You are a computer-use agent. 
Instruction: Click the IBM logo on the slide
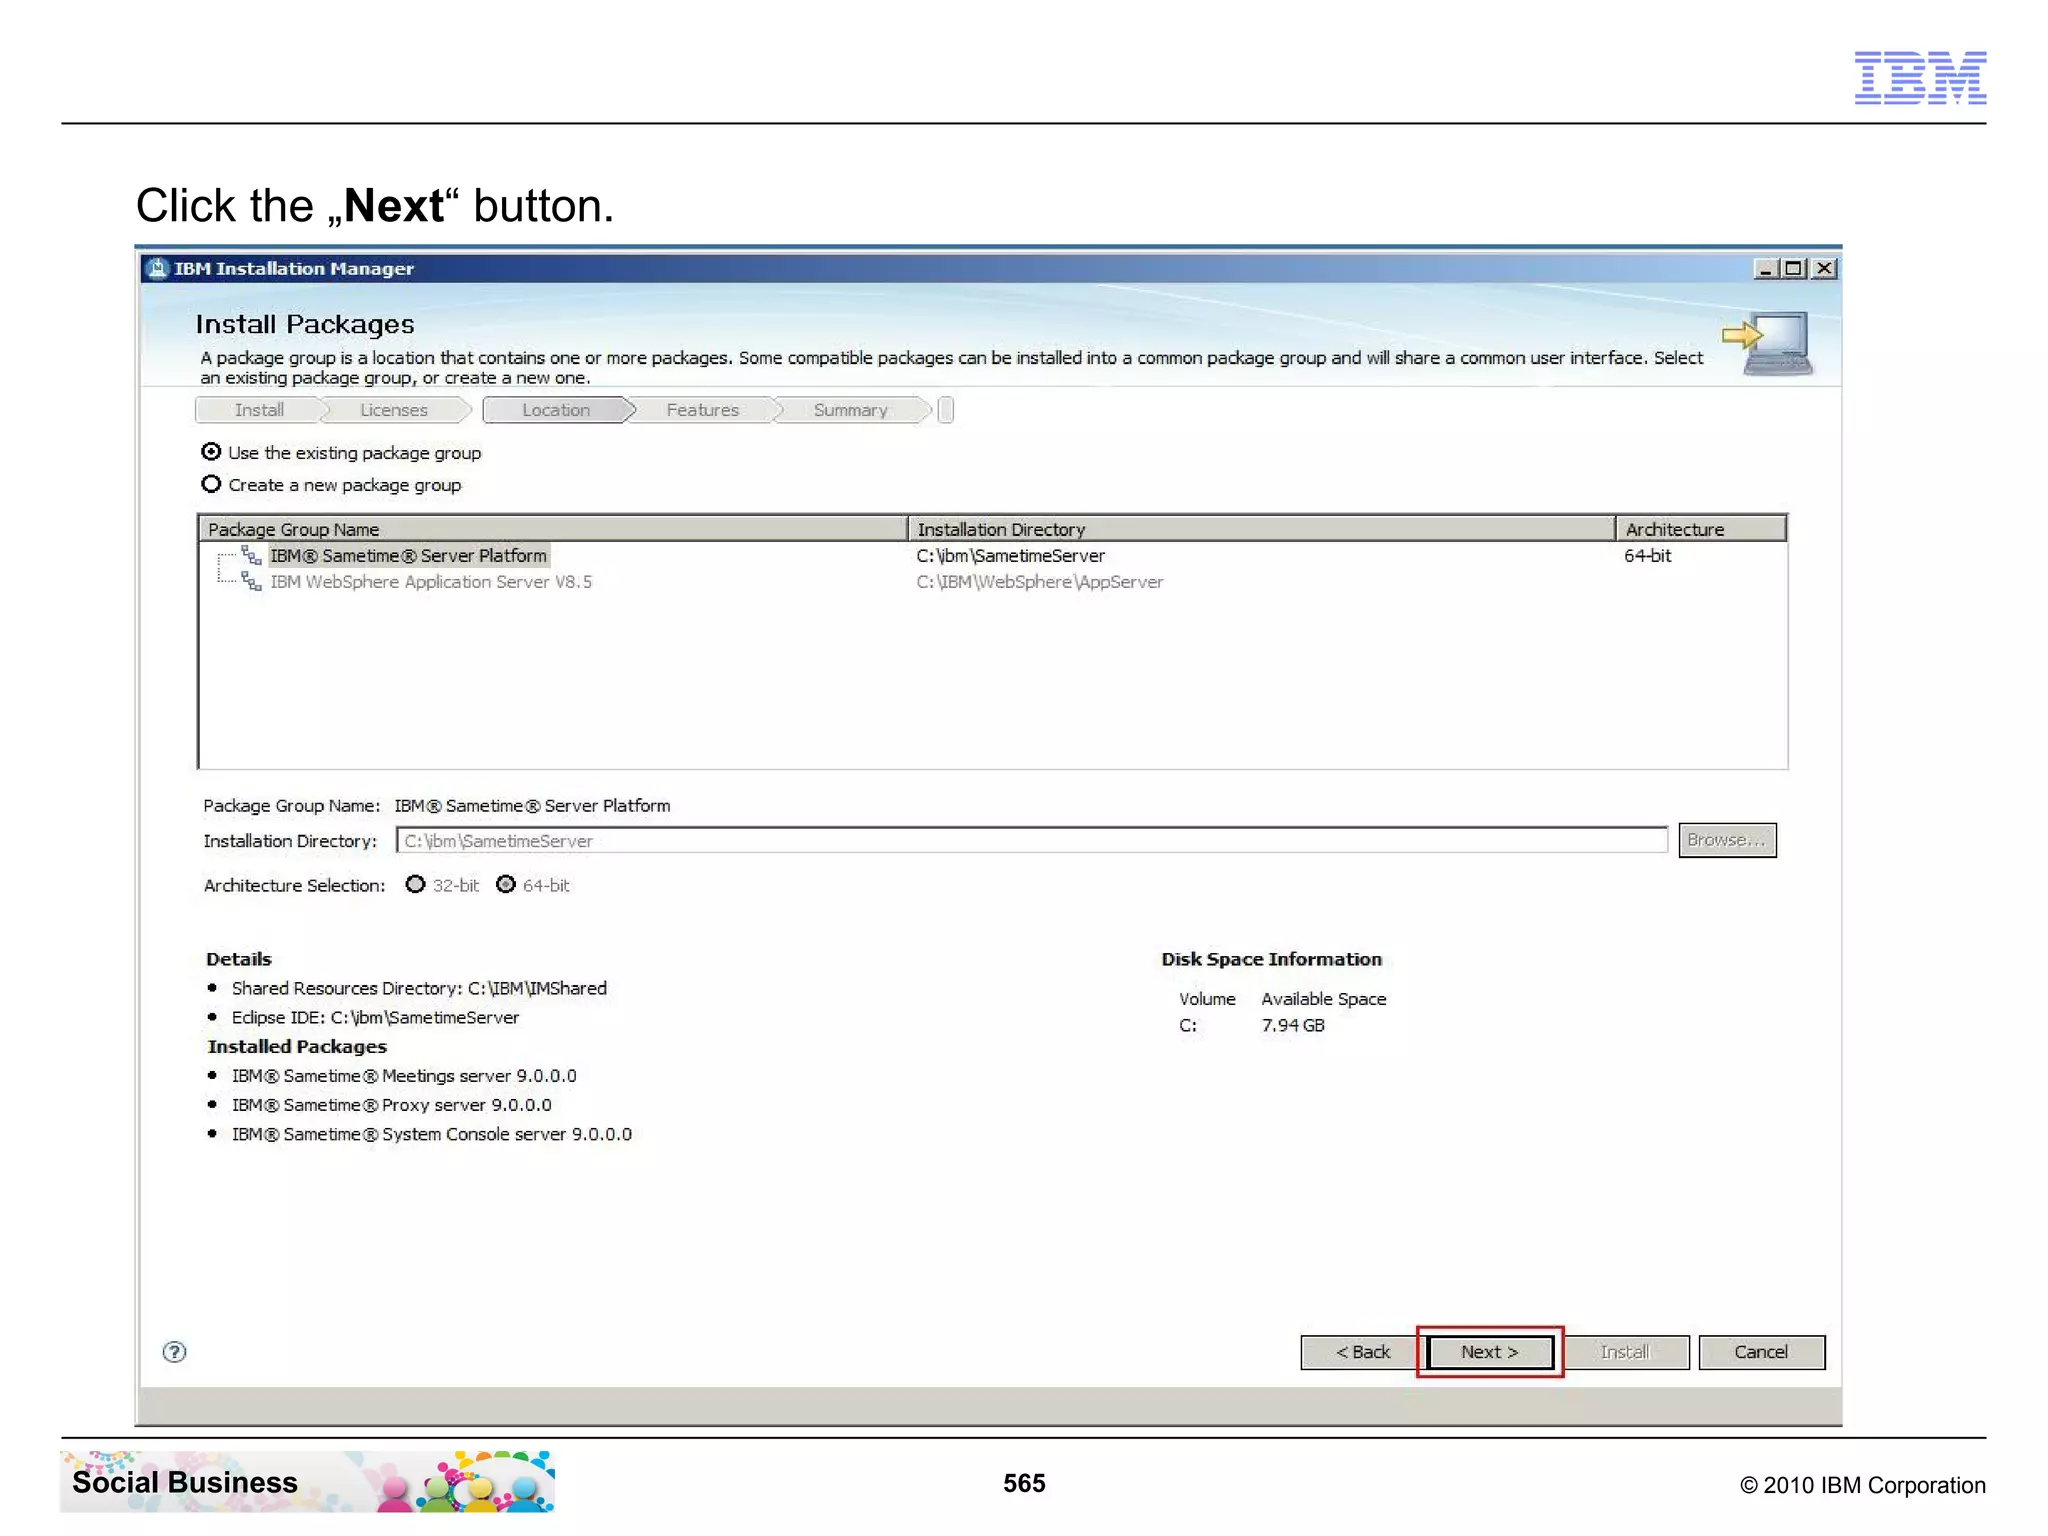[x=1920, y=77]
